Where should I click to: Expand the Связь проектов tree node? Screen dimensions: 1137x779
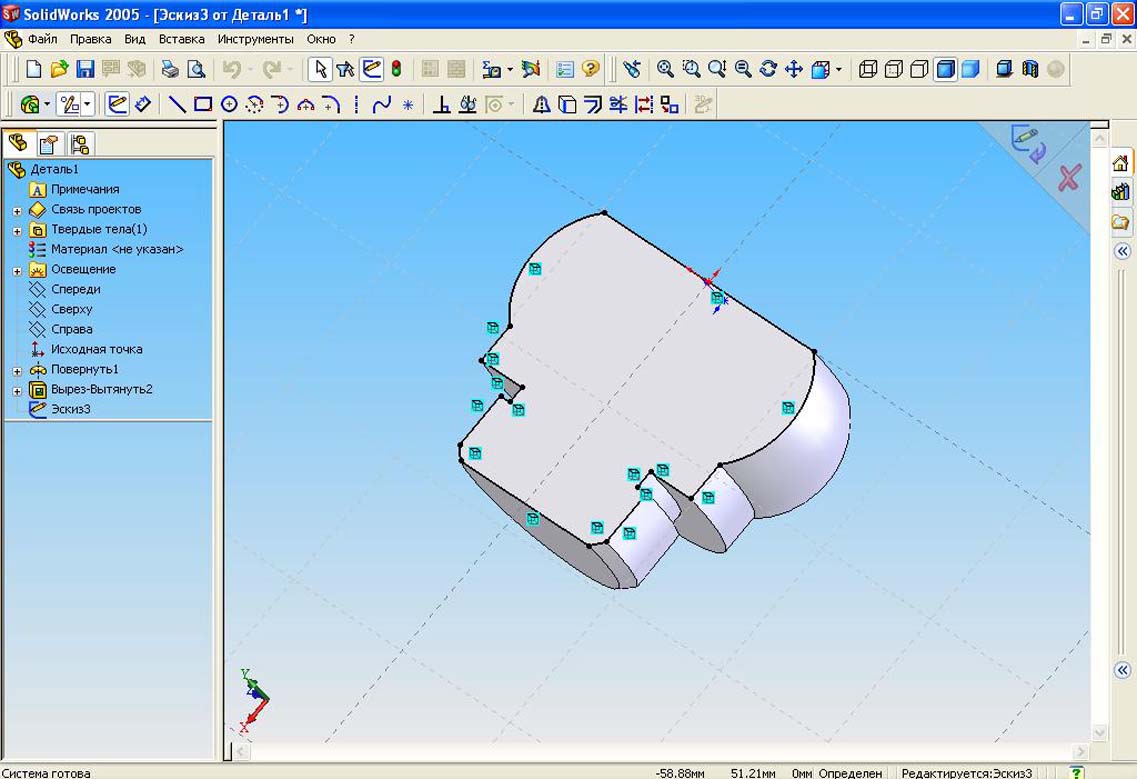pyautogui.click(x=17, y=211)
